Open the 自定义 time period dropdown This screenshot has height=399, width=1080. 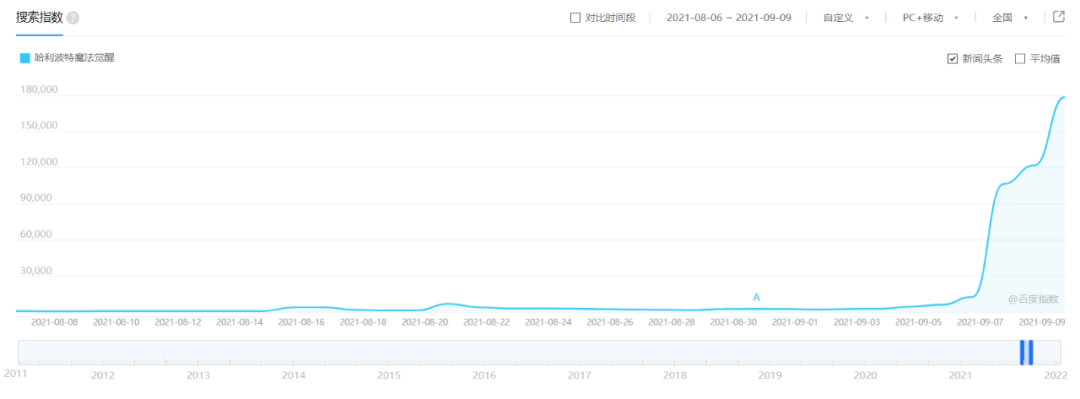[x=846, y=18]
